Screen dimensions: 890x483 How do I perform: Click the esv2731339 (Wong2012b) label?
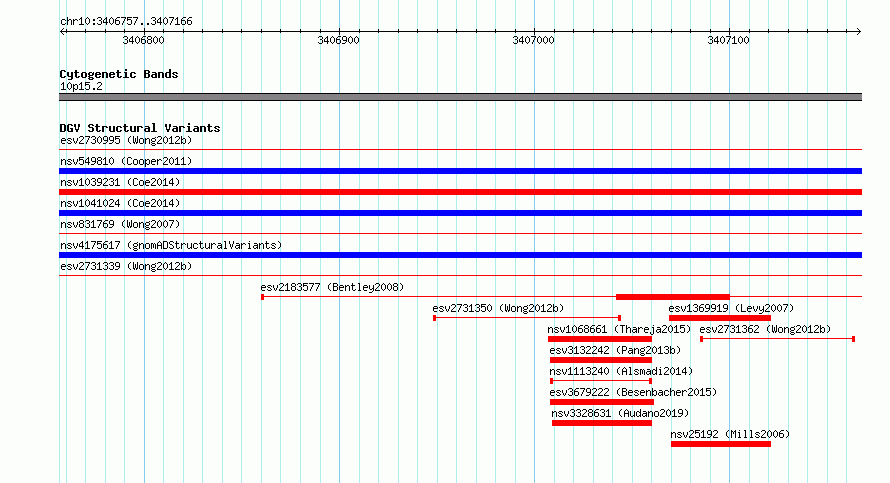pyautogui.click(x=126, y=266)
